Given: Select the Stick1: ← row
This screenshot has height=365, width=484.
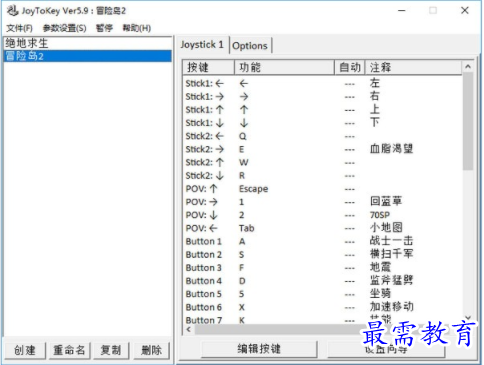Looking at the screenshot, I should [x=322, y=83].
